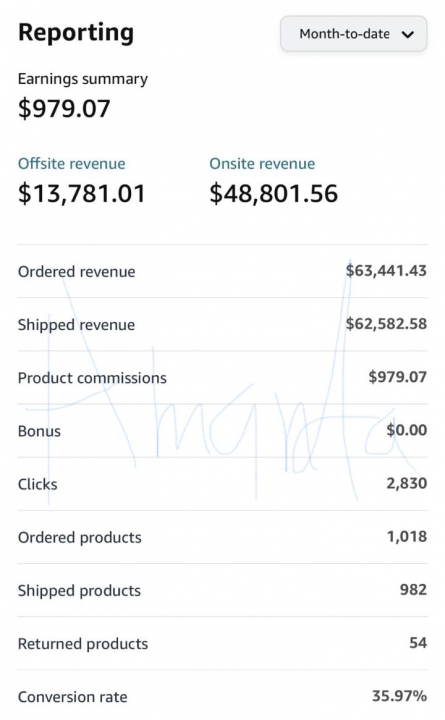Select the Ordered revenue row

pos(222,271)
